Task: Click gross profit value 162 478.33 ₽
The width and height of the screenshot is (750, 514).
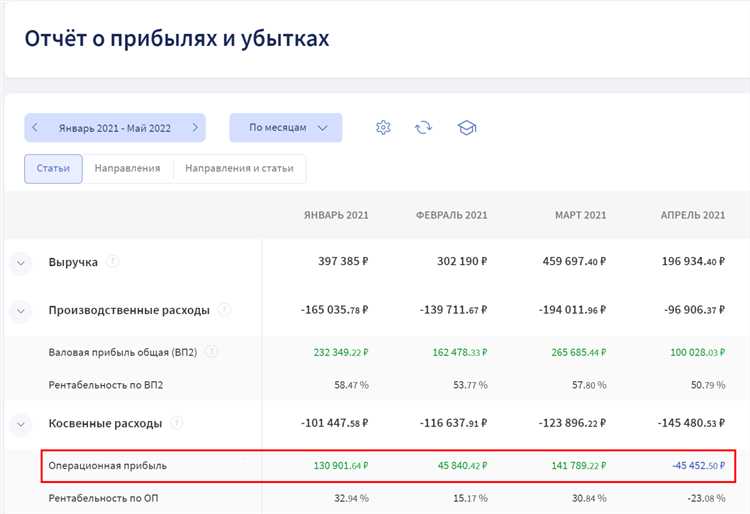Action: tap(460, 352)
